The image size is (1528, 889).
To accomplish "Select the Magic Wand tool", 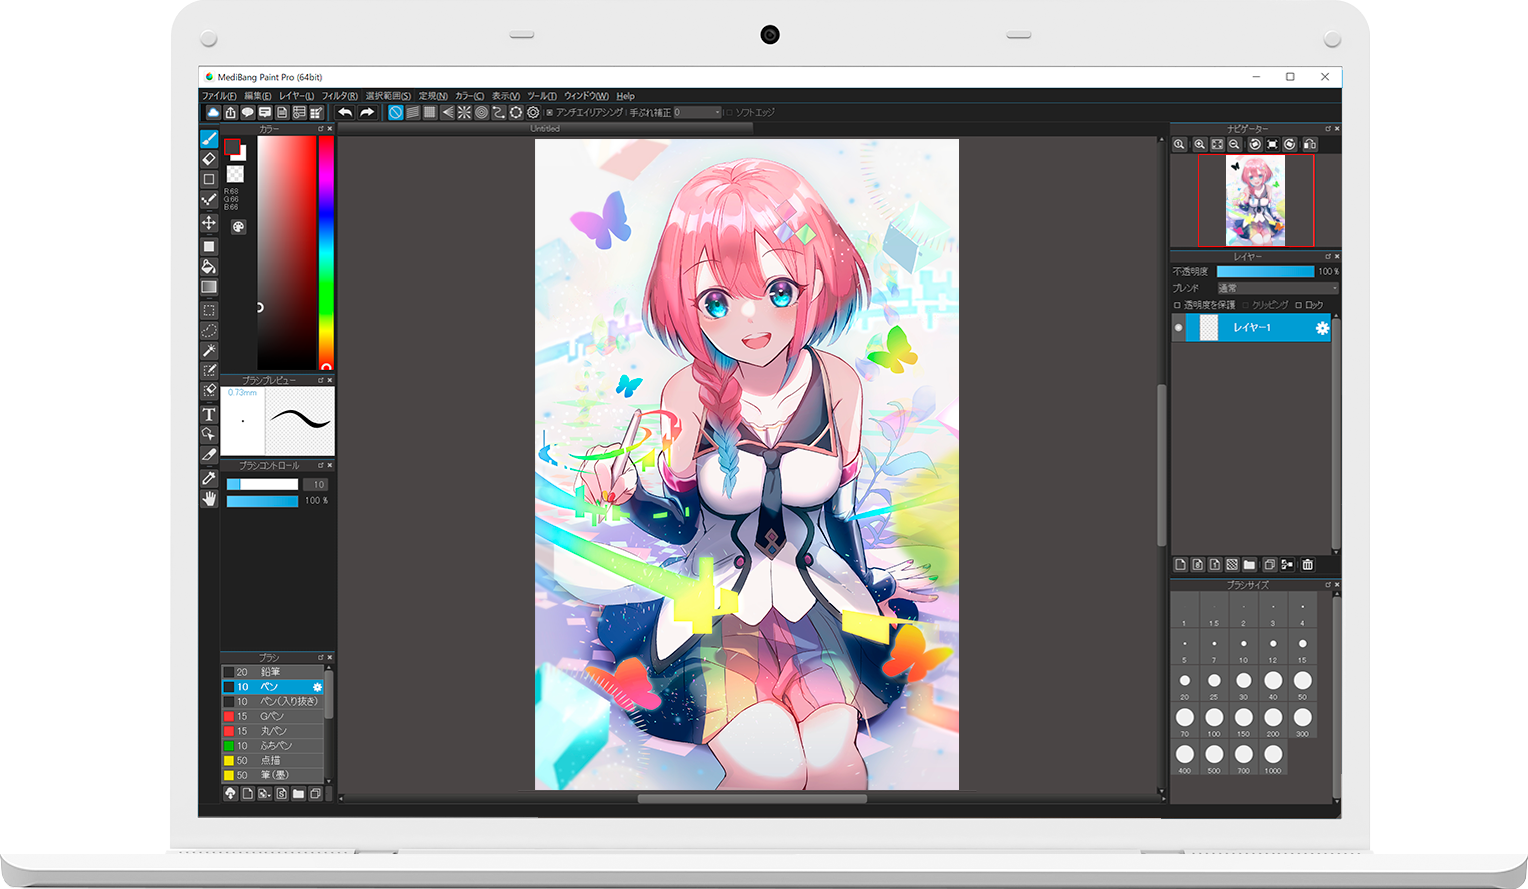I will [x=209, y=350].
